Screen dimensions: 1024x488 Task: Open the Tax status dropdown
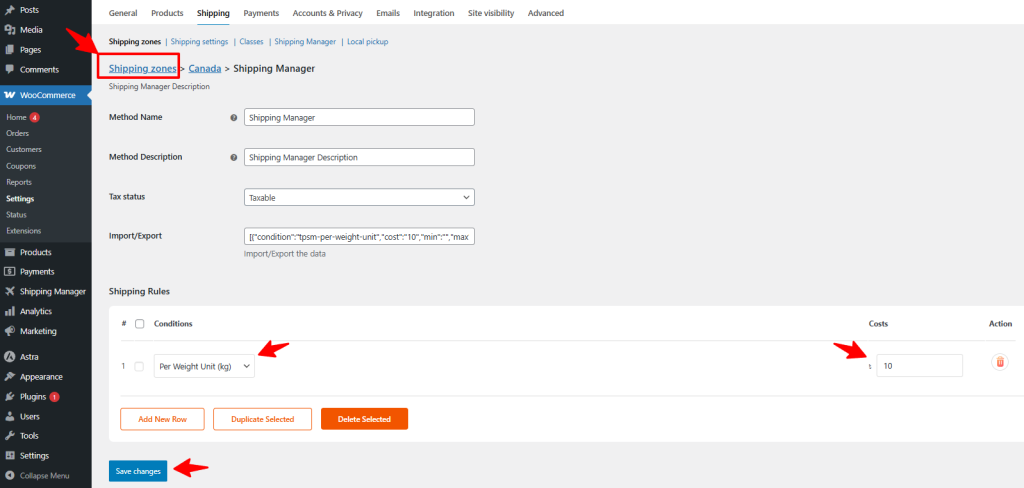(359, 198)
